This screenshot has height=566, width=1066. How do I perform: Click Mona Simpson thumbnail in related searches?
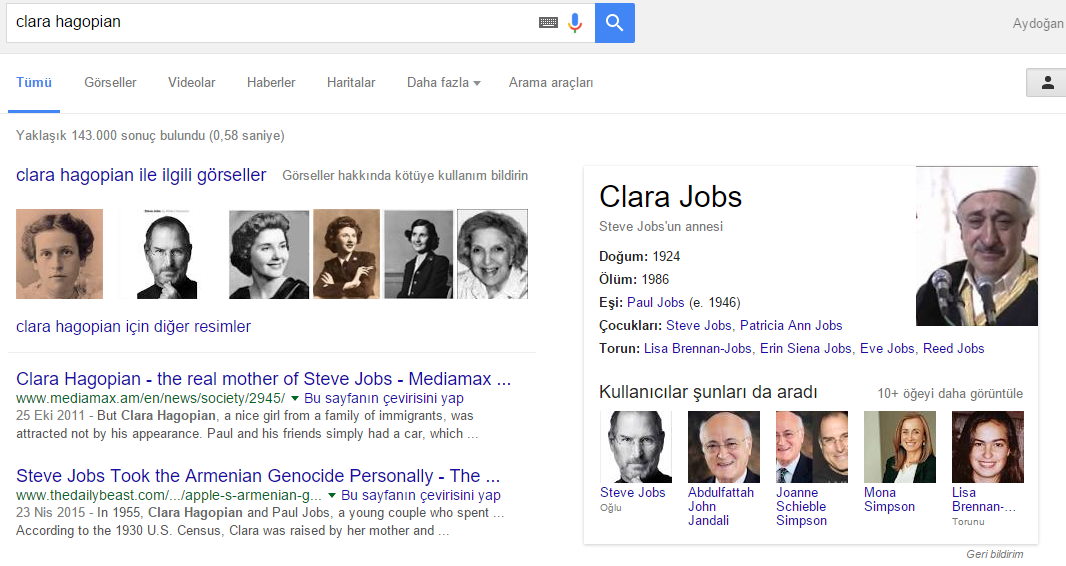point(900,447)
